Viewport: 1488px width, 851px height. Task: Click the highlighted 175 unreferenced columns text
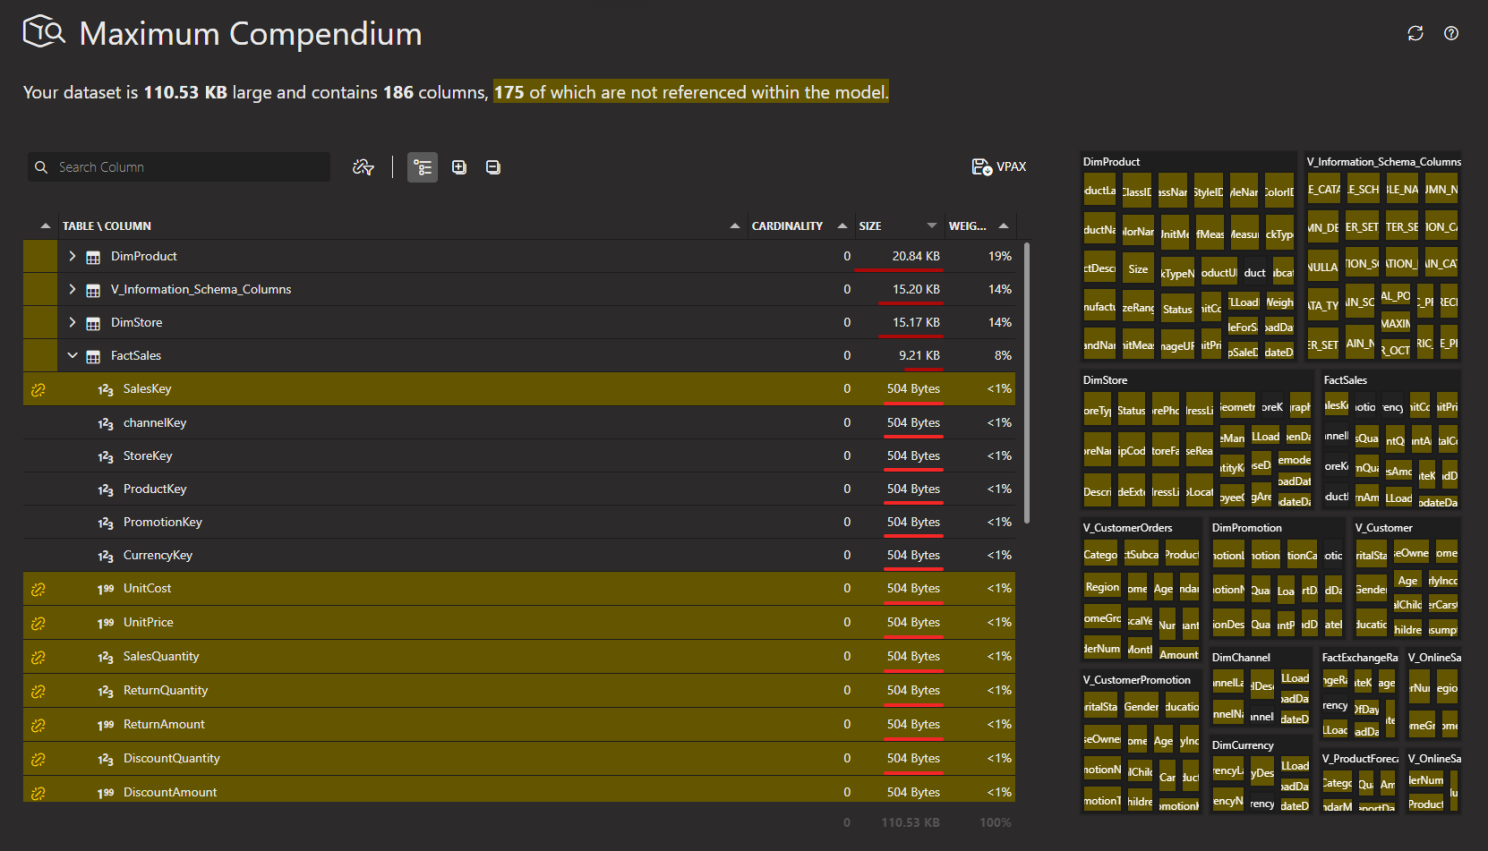pos(690,92)
